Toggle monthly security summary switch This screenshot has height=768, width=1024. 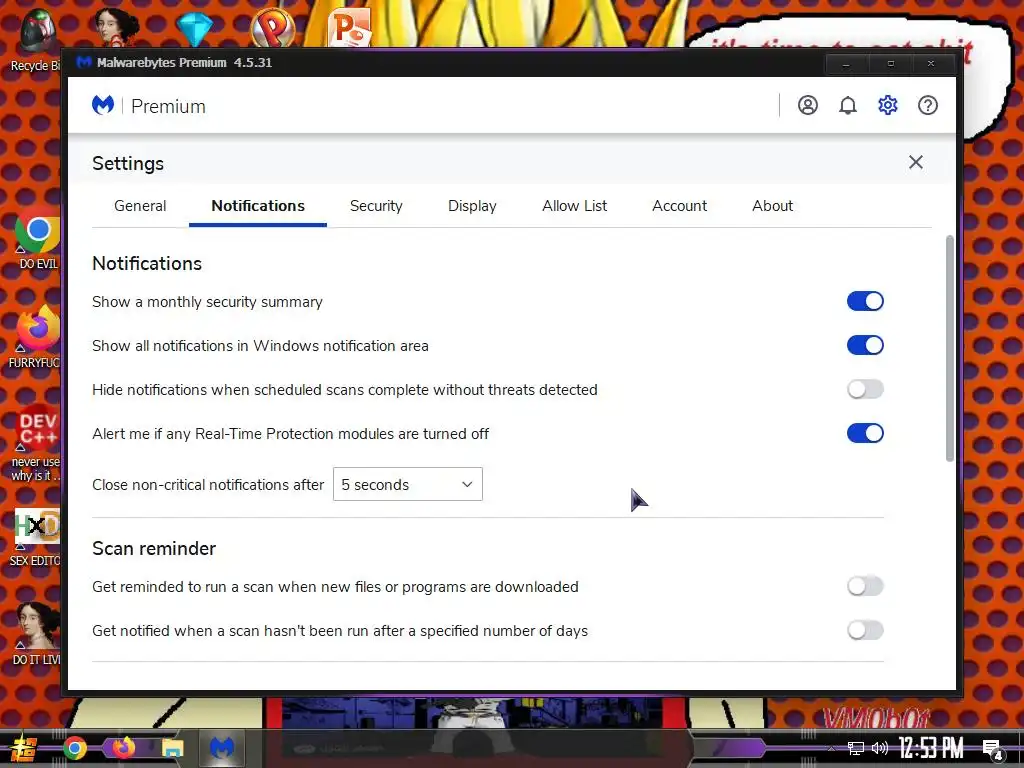tap(865, 301)
